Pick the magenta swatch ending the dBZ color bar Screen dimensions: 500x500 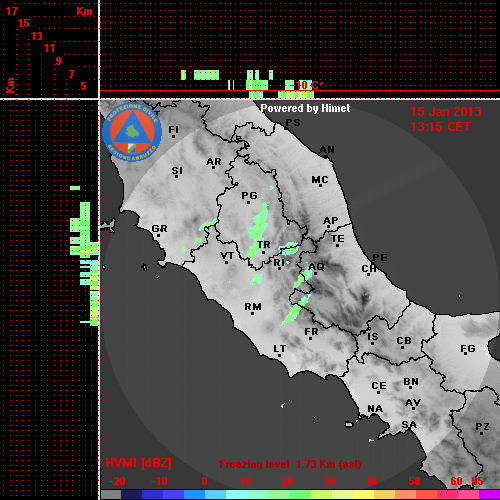pos(490,495)
